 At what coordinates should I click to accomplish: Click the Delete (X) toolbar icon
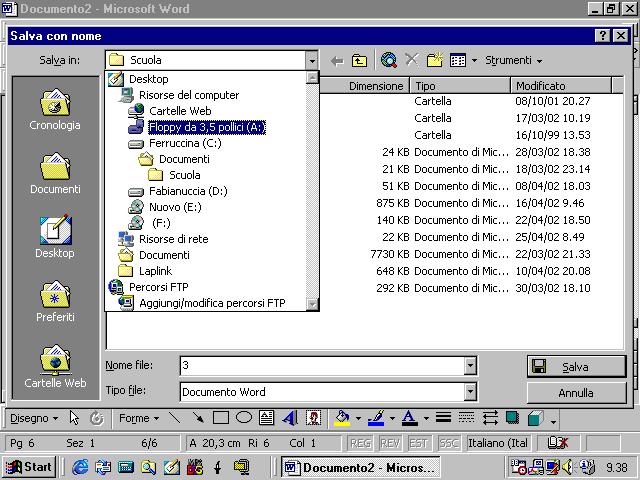(x=411, y=60)
